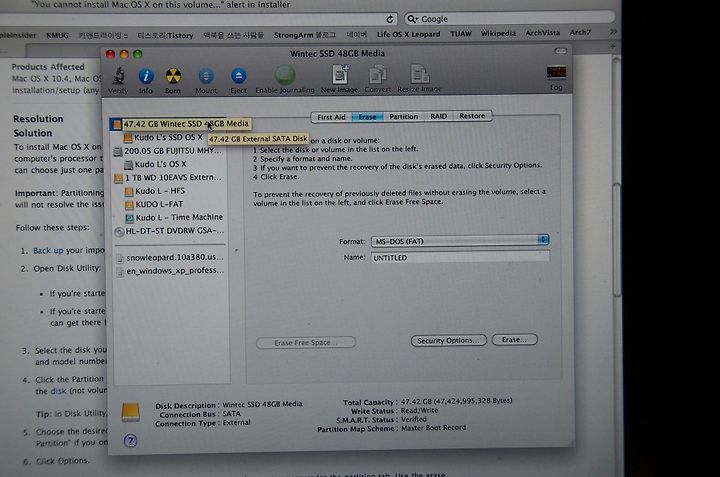This screenshot has width=720, height=477.
Task: Click the Security Options button
Action: pos(449,340)
